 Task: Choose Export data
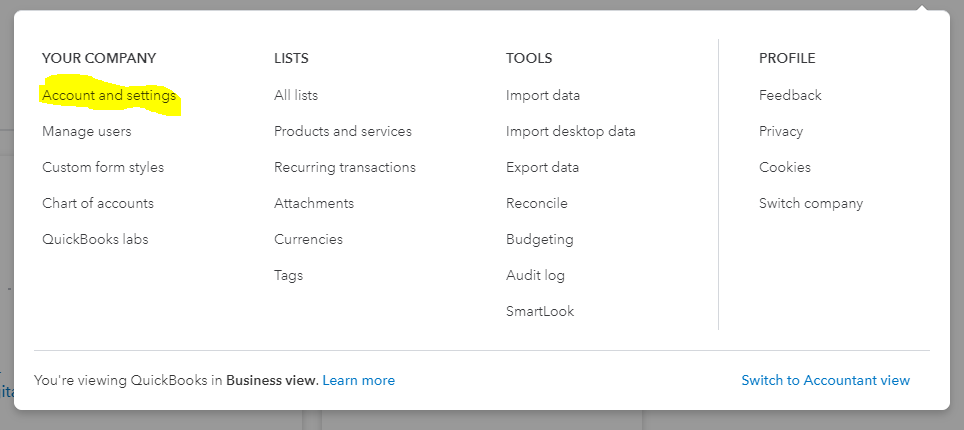543,168
